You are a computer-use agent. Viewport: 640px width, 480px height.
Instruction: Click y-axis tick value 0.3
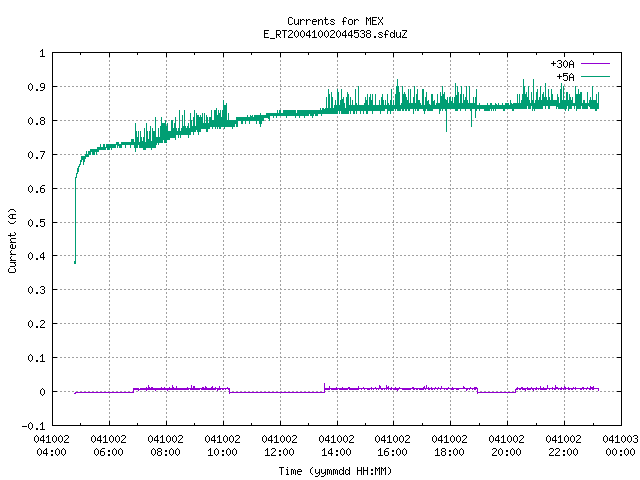36,290
